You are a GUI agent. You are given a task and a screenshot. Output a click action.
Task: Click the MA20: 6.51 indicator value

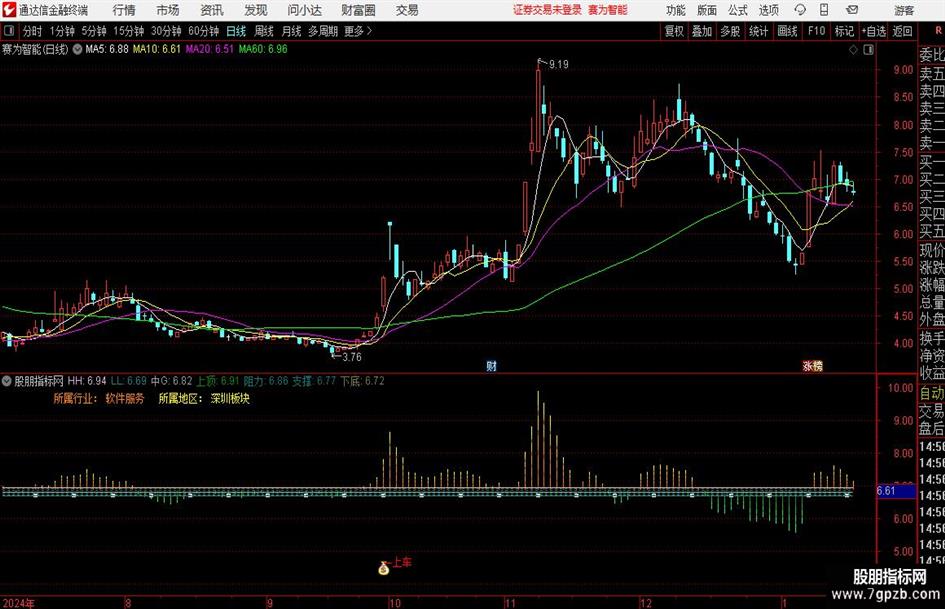(209, 49)
